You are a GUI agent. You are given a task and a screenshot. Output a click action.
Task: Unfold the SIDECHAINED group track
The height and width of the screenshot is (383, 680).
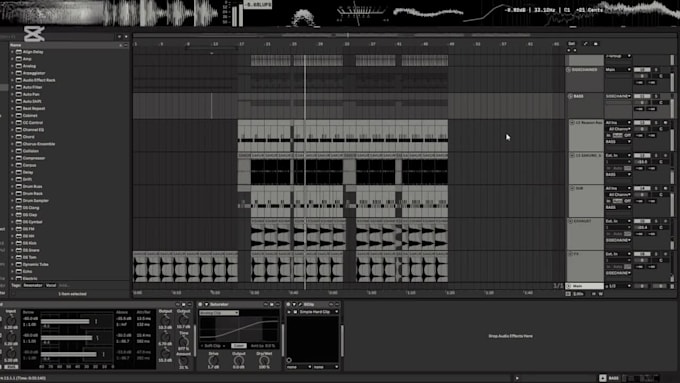coord(569,70)
